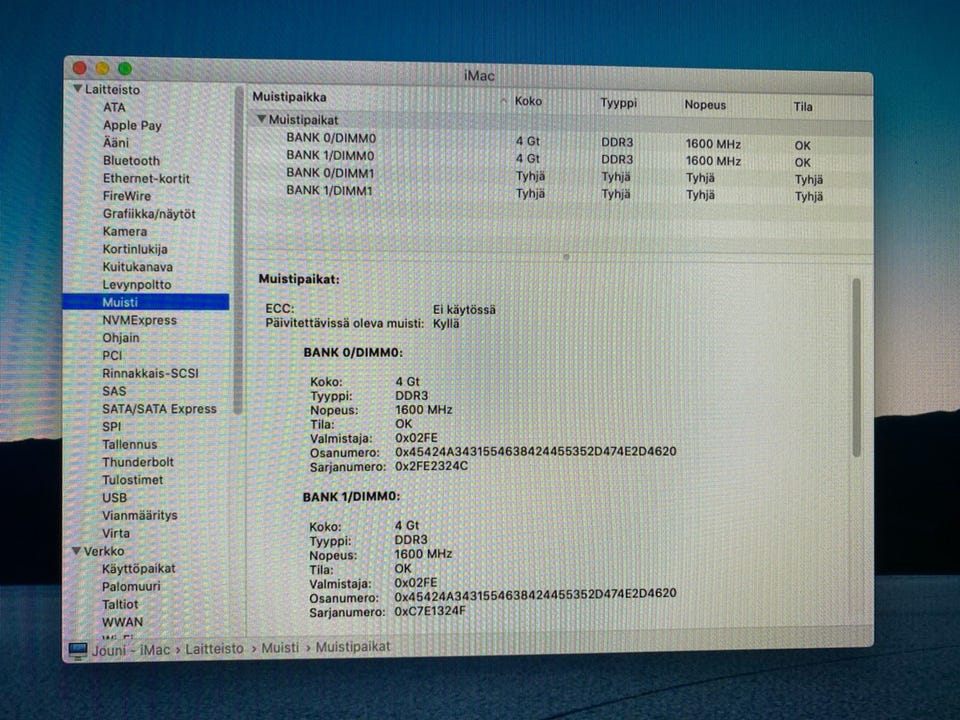Select Käyttöpaikat under Verkko
The image size is (960, 720).
[x=138, y=569]
